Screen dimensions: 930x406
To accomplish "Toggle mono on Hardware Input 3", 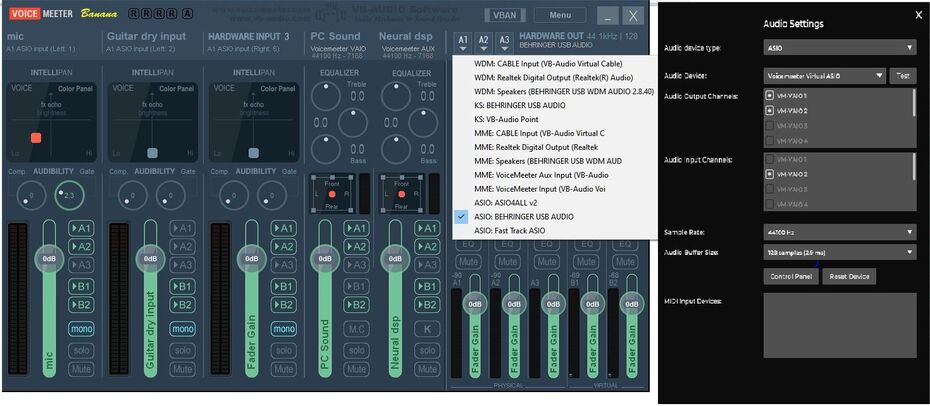I will 284,328.
